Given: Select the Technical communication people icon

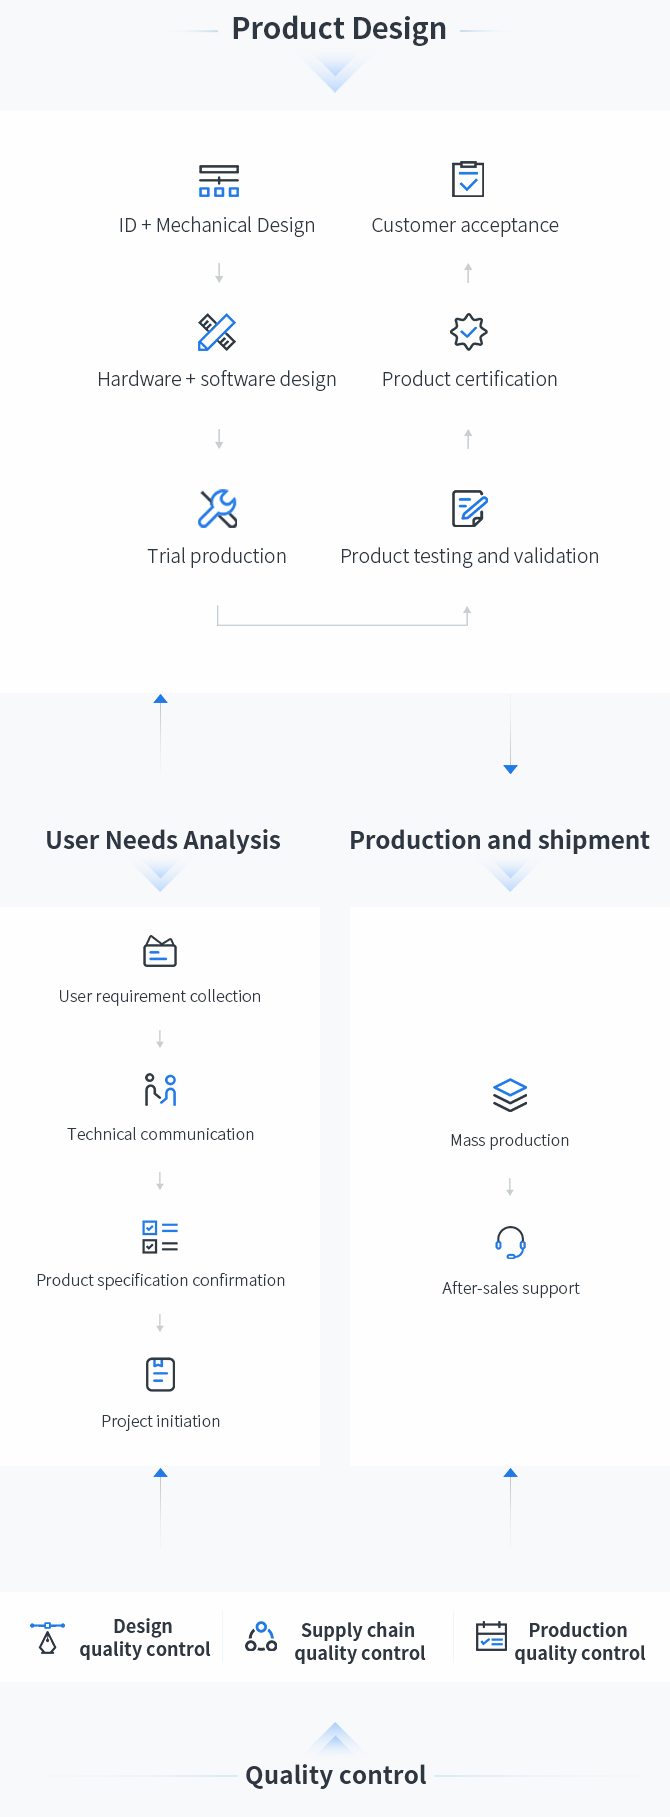Looking at the screenshot, I should coord(160,1090).
